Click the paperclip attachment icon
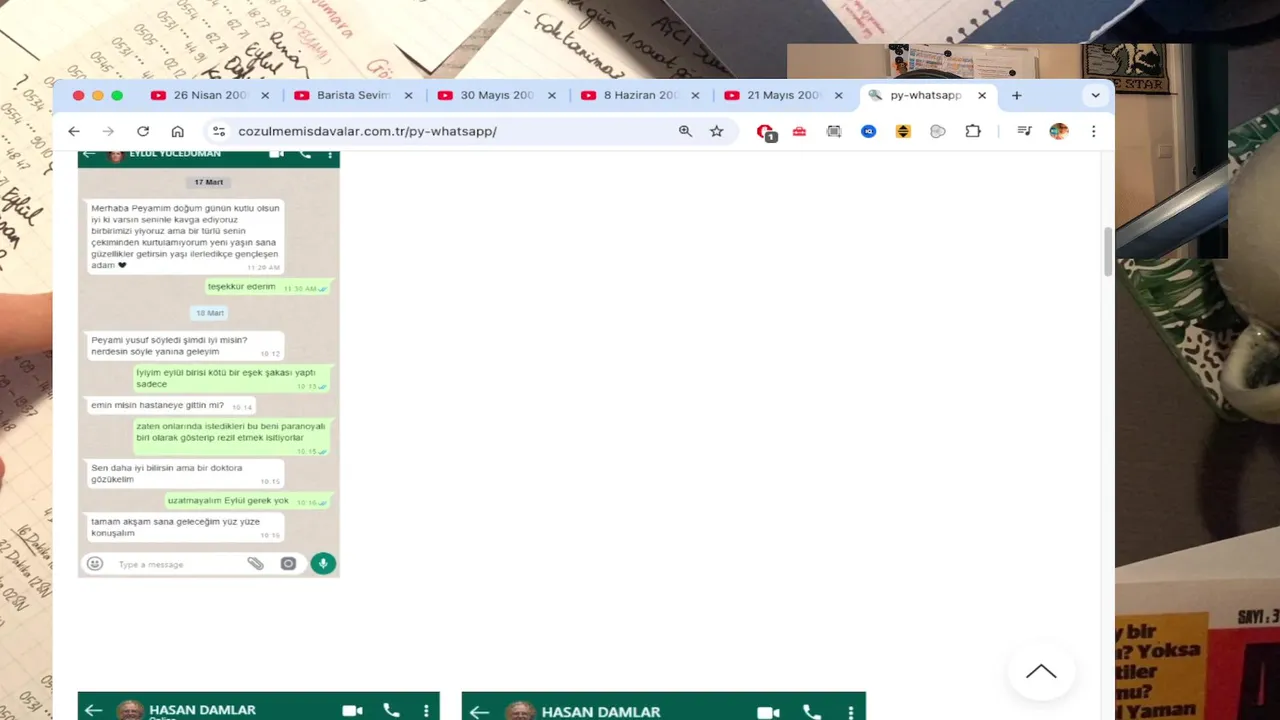This screenshot has width=1280, height=720. (256, 564)
